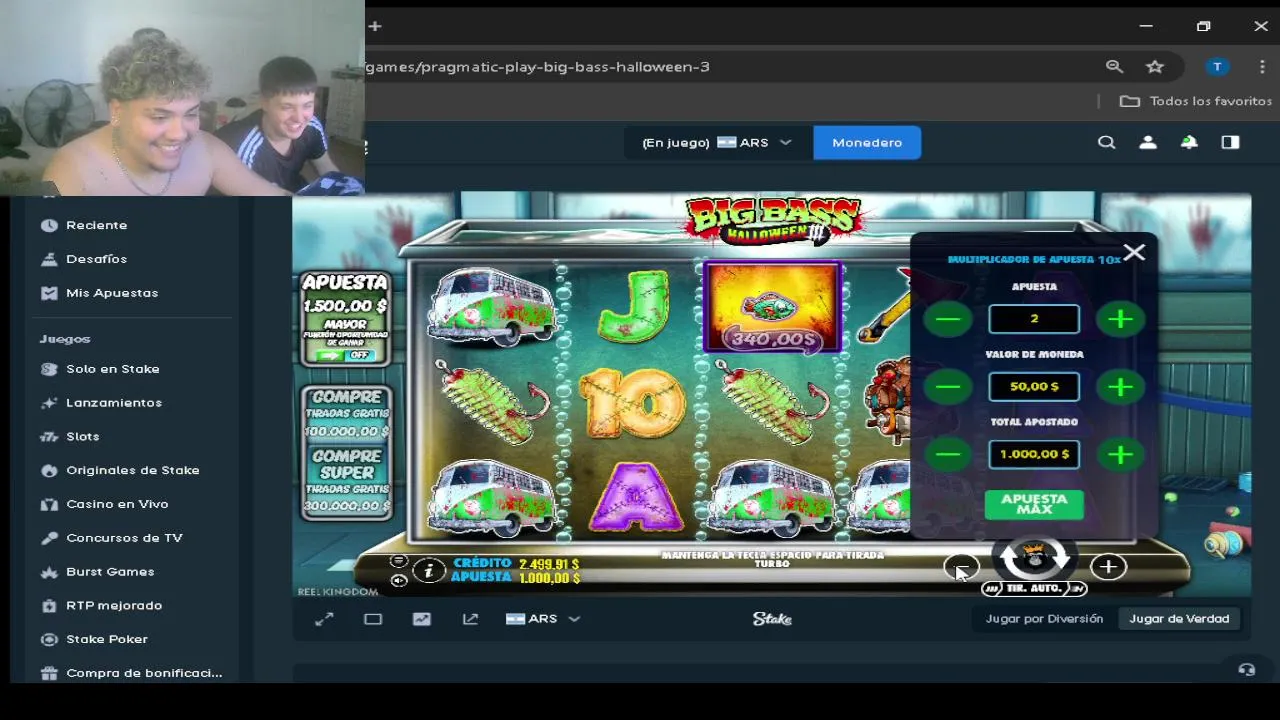Open a new browser tab with plus
Screen dimensions: 1280x720
click(x=374, y=26)
